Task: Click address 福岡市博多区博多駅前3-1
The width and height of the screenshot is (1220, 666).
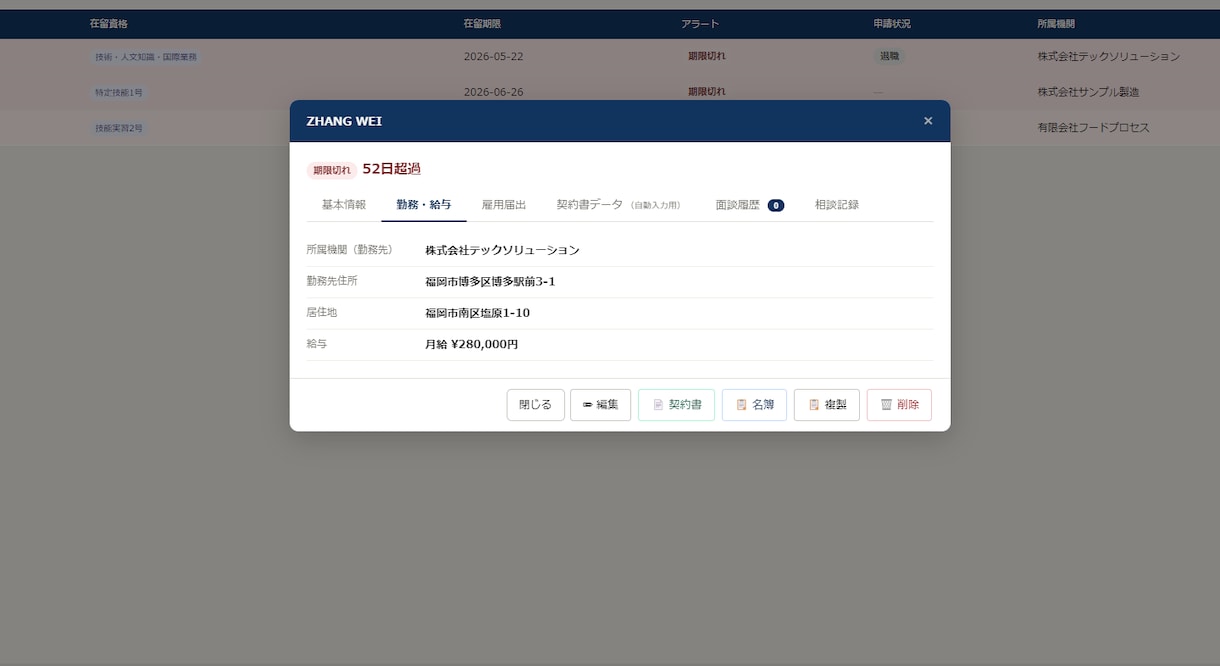Action: (490, 282)
